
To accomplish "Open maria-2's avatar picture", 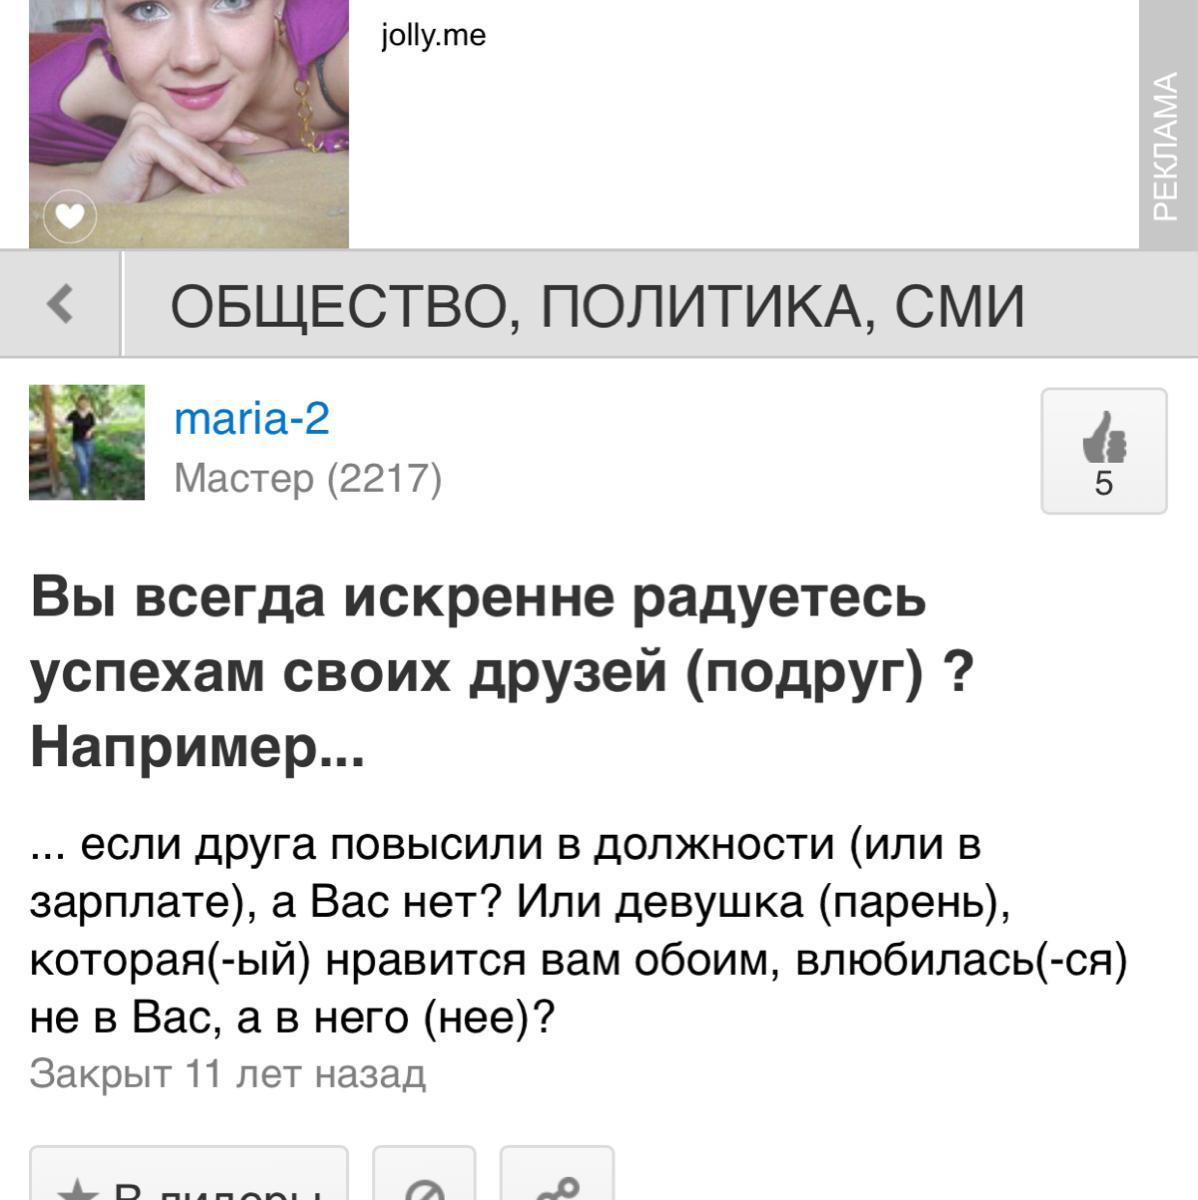I will 87,442.
